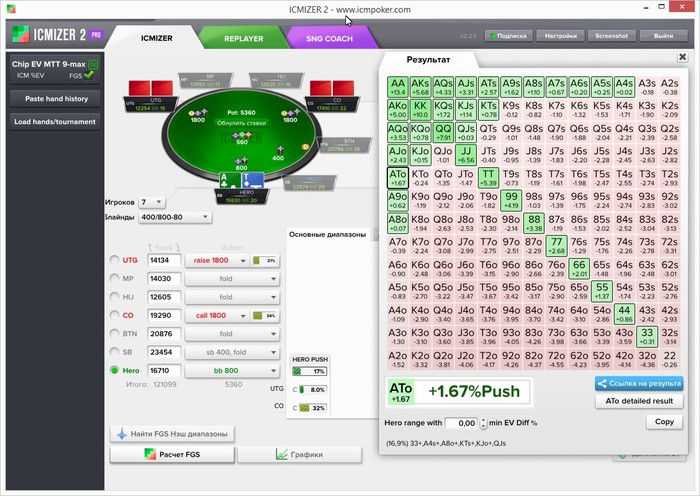The image size is (700, 496).
Task: Open the Игроков player count dropdown
Action: pos(152,202)
